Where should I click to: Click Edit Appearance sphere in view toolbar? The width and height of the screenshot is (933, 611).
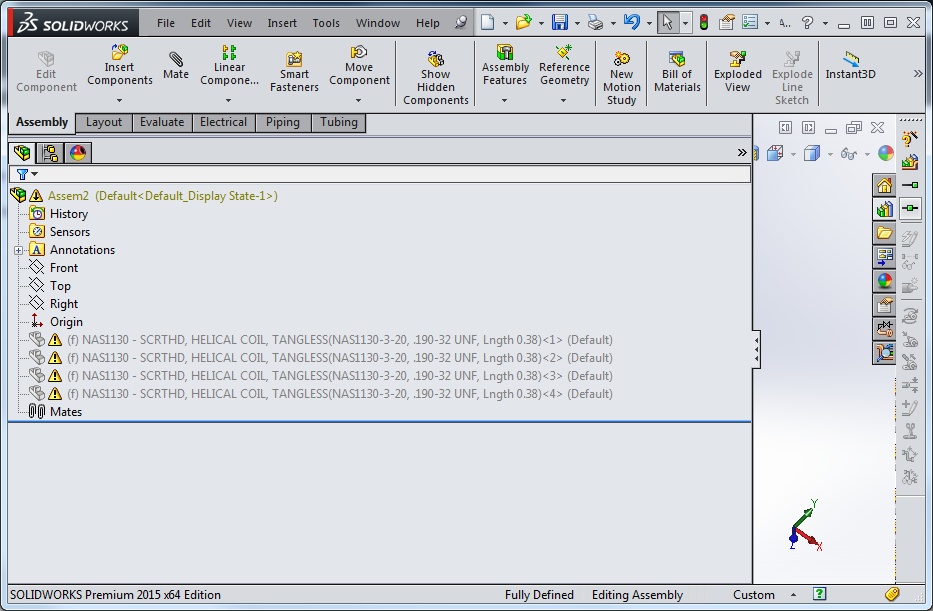885,153
